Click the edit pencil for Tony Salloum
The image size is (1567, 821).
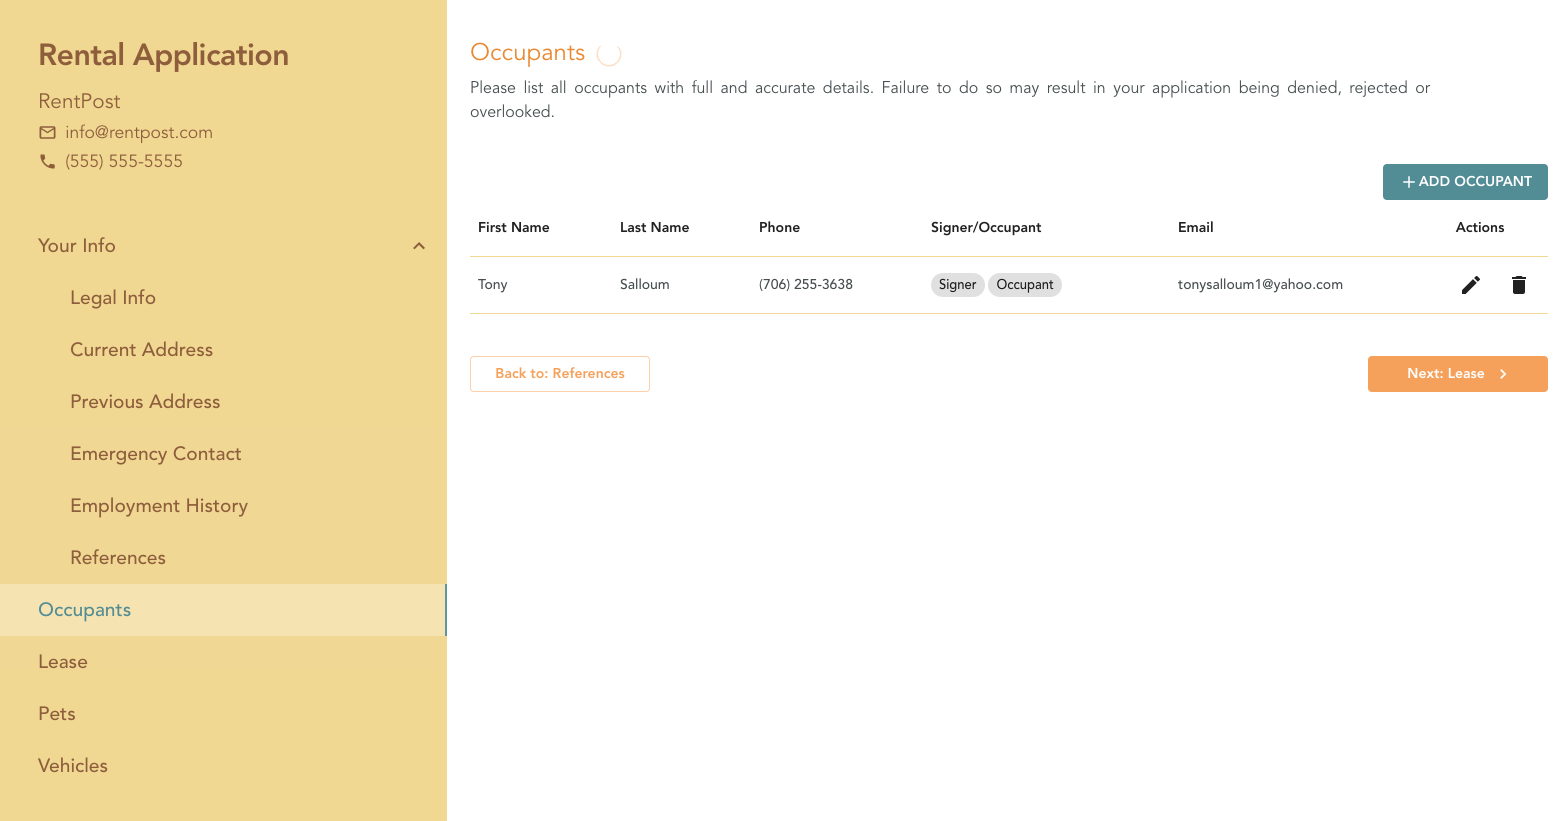coord(1470,284)
